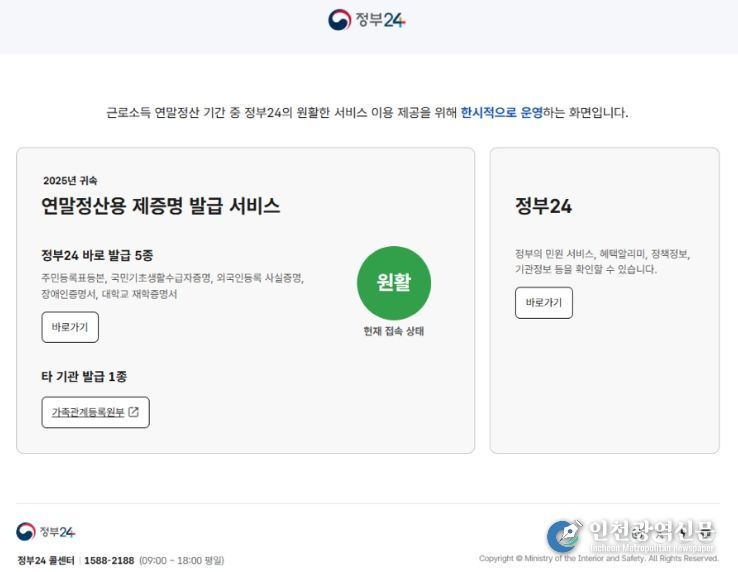Image resolution: width=738 pixels, height=572 pixels.
Task: Click the 2025년 귀속 label
Action: (70, 181)
